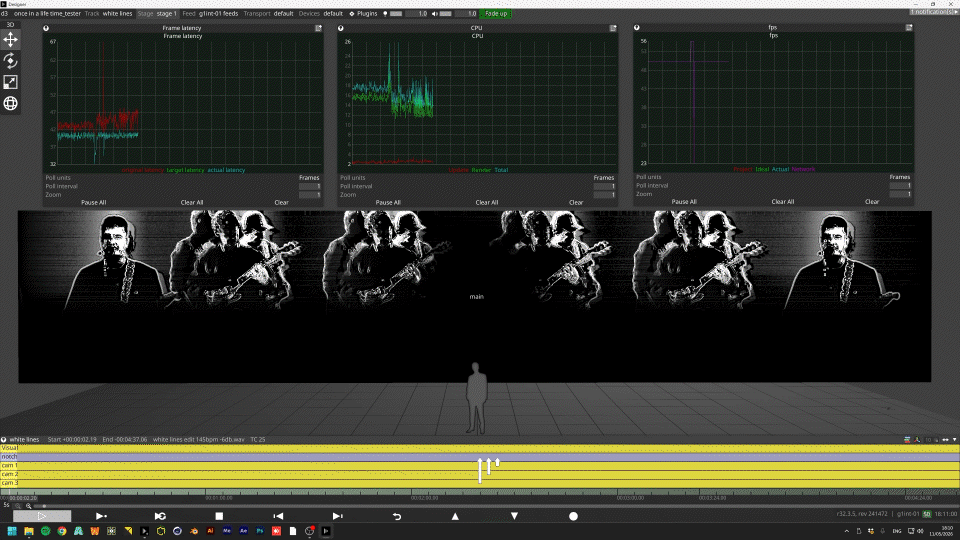Click Clear in Frame latency panel
Image resolution: width=960 pixels, height=540 pixels.
click(x=282, y=203)
